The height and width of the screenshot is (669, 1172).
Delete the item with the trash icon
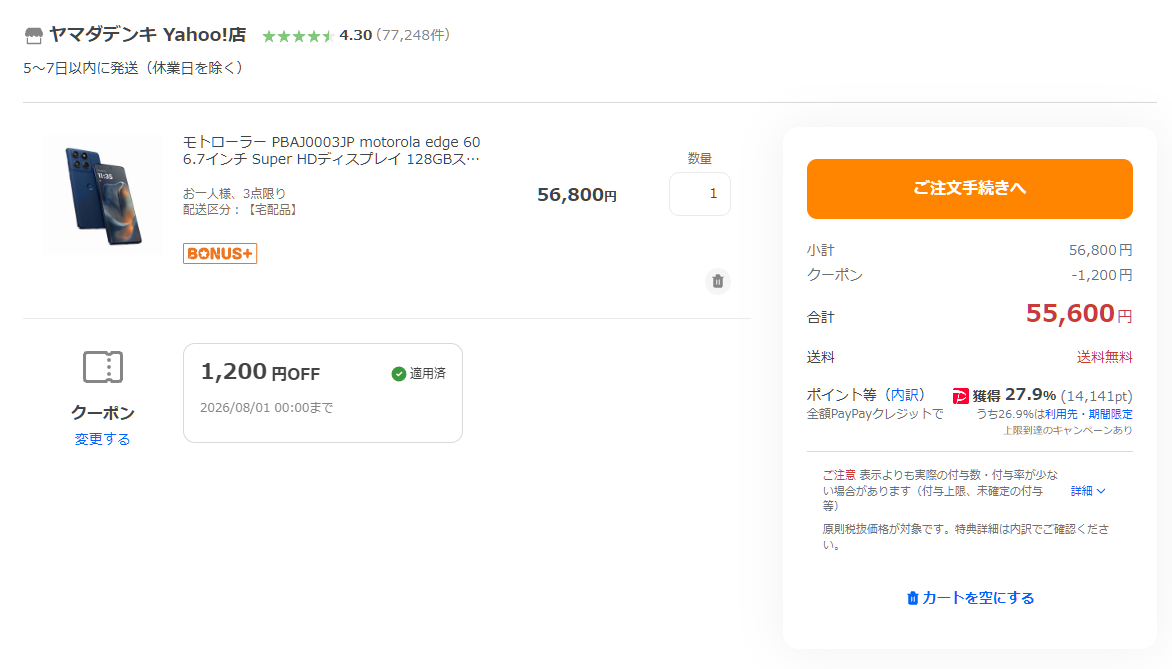[x=718, y=281]
